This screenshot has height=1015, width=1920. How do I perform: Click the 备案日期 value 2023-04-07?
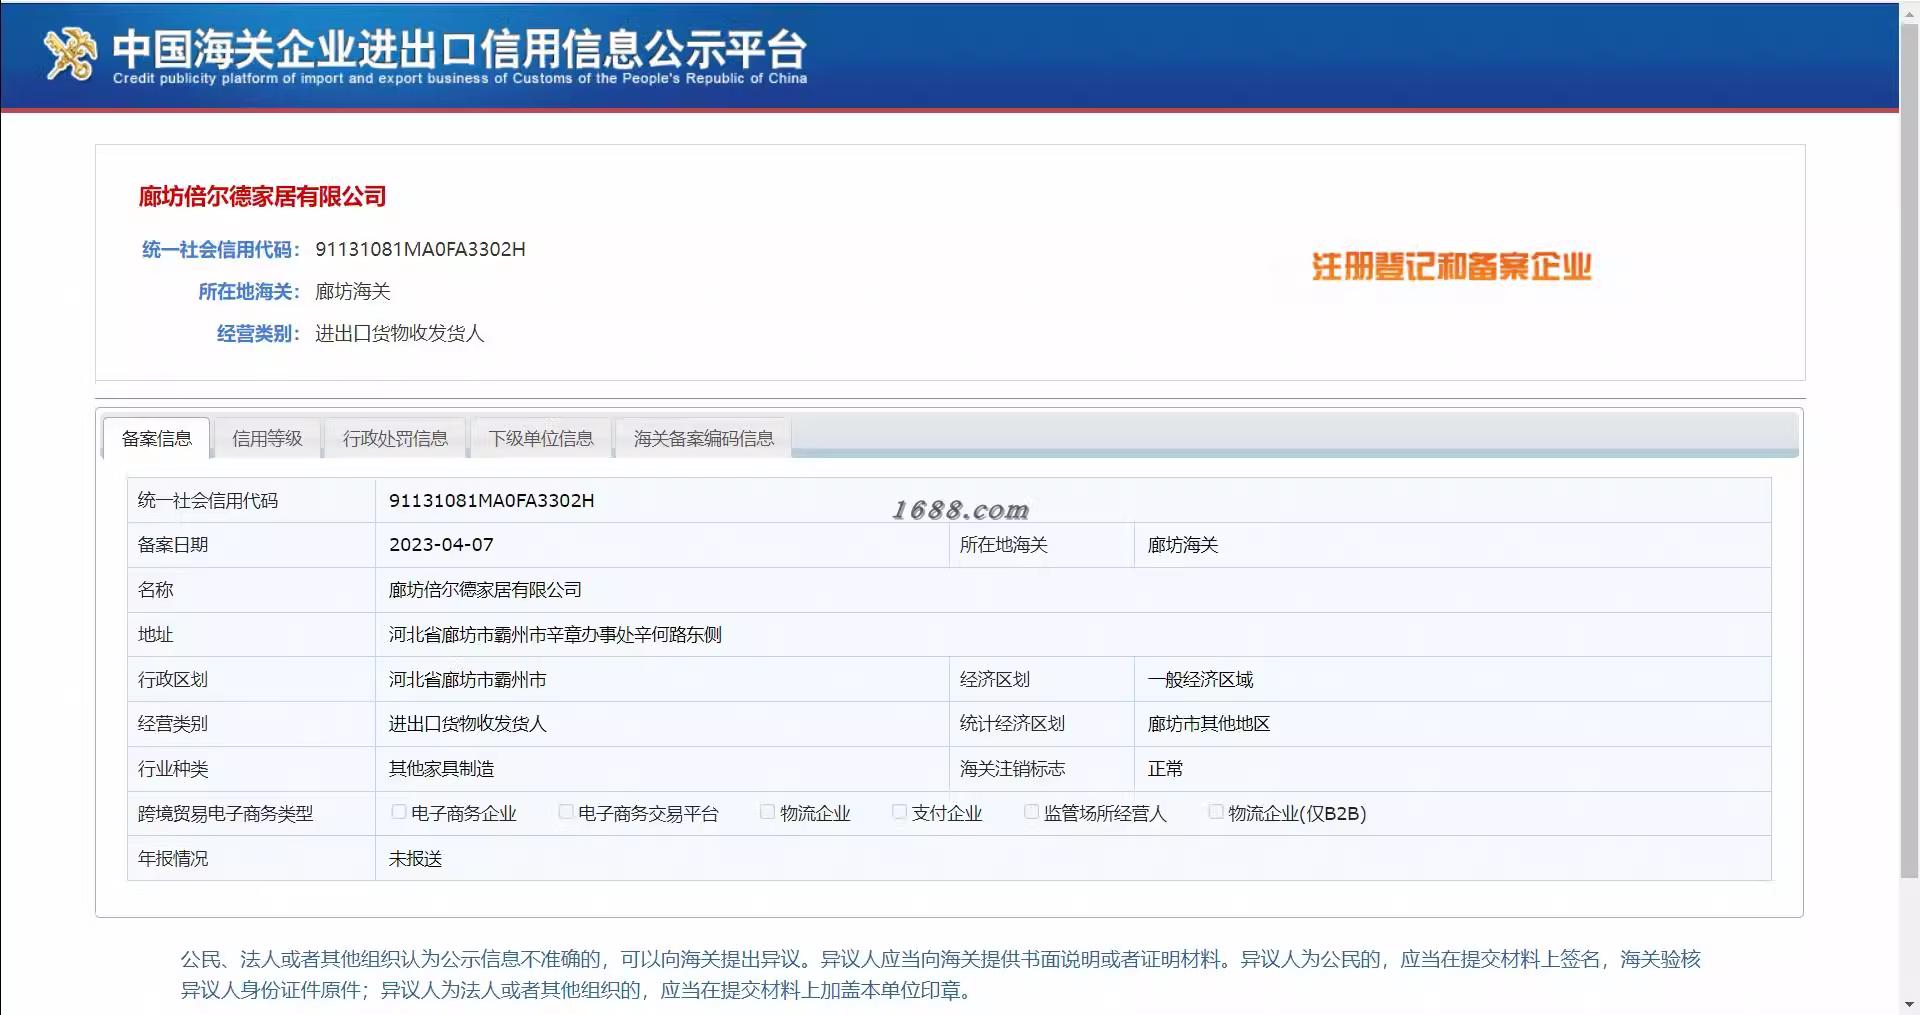[441, 545]
